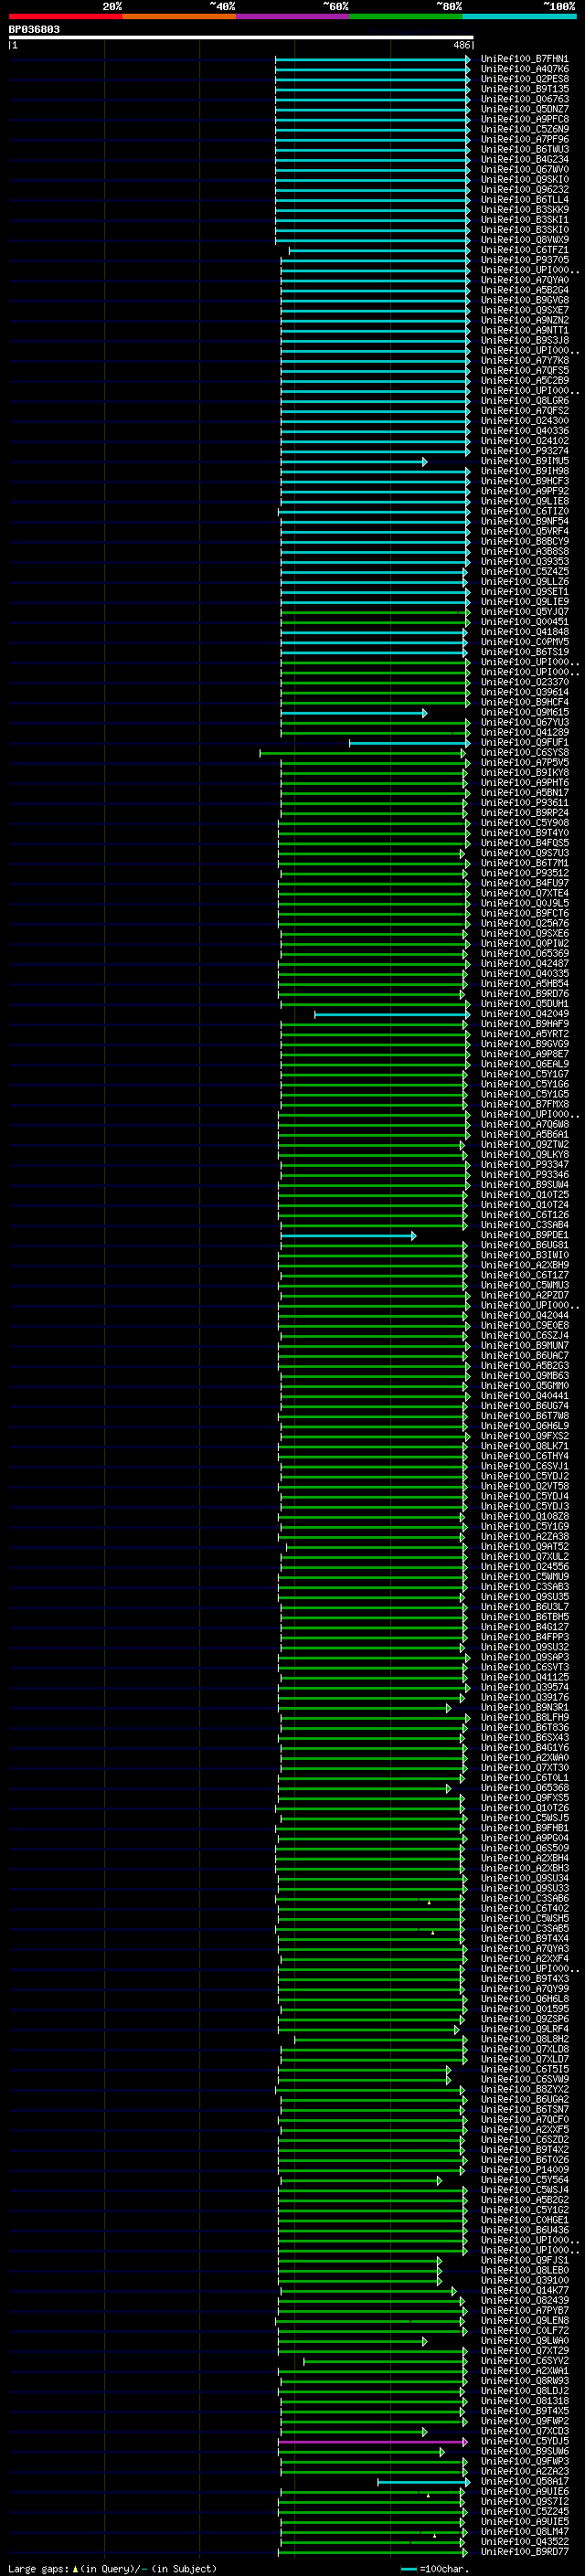Select hit label UniRef100_A9NTT1
This screenshot has width=585, height=2576.
click(x=525, y=331)
